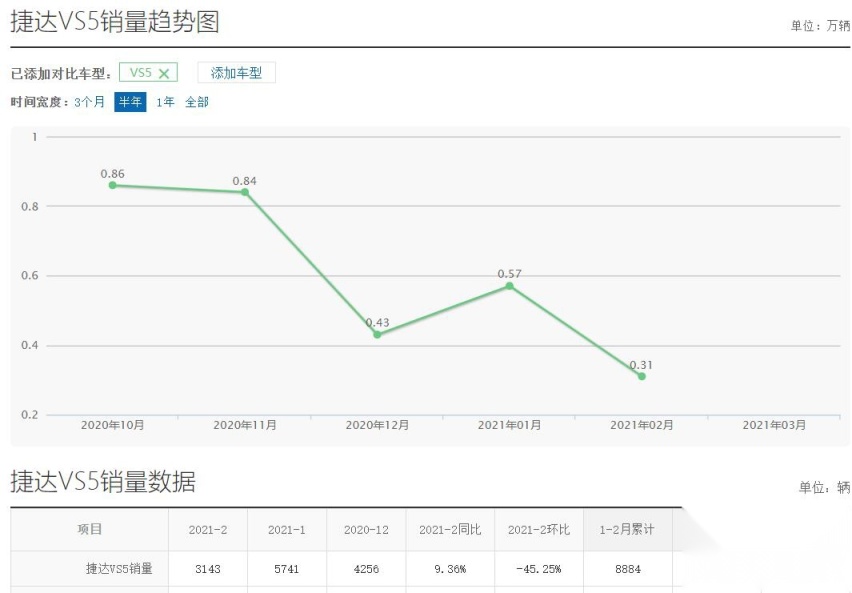Click the 2021-1 column header

click(x=286, y=530)
